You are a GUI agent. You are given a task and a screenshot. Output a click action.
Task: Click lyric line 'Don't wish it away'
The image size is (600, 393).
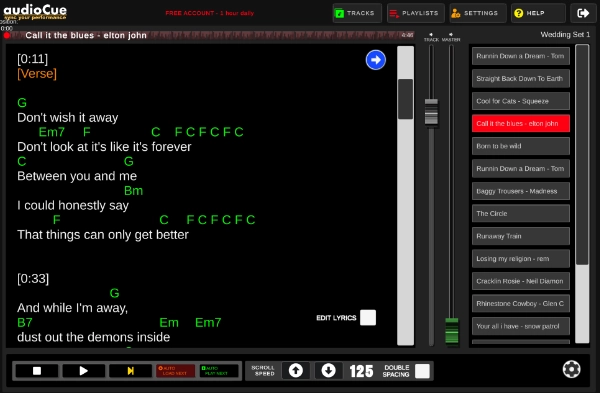coord(68,117)
